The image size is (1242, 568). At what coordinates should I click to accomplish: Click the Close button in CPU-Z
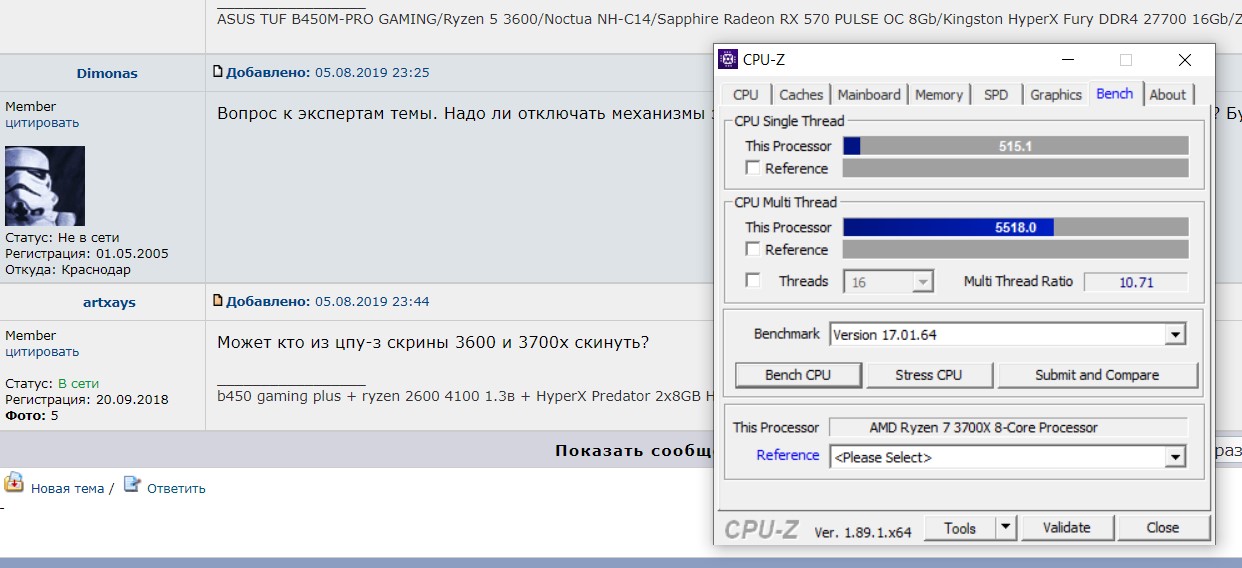tap(1163, 527)
